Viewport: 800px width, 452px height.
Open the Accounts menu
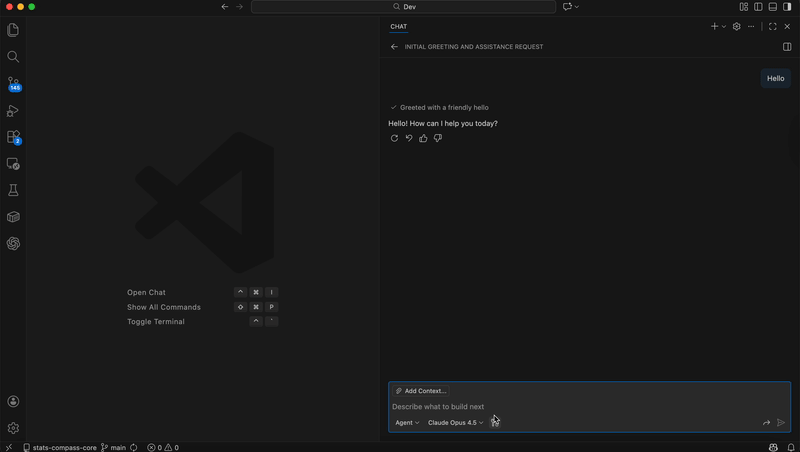(x=13, y=401)
